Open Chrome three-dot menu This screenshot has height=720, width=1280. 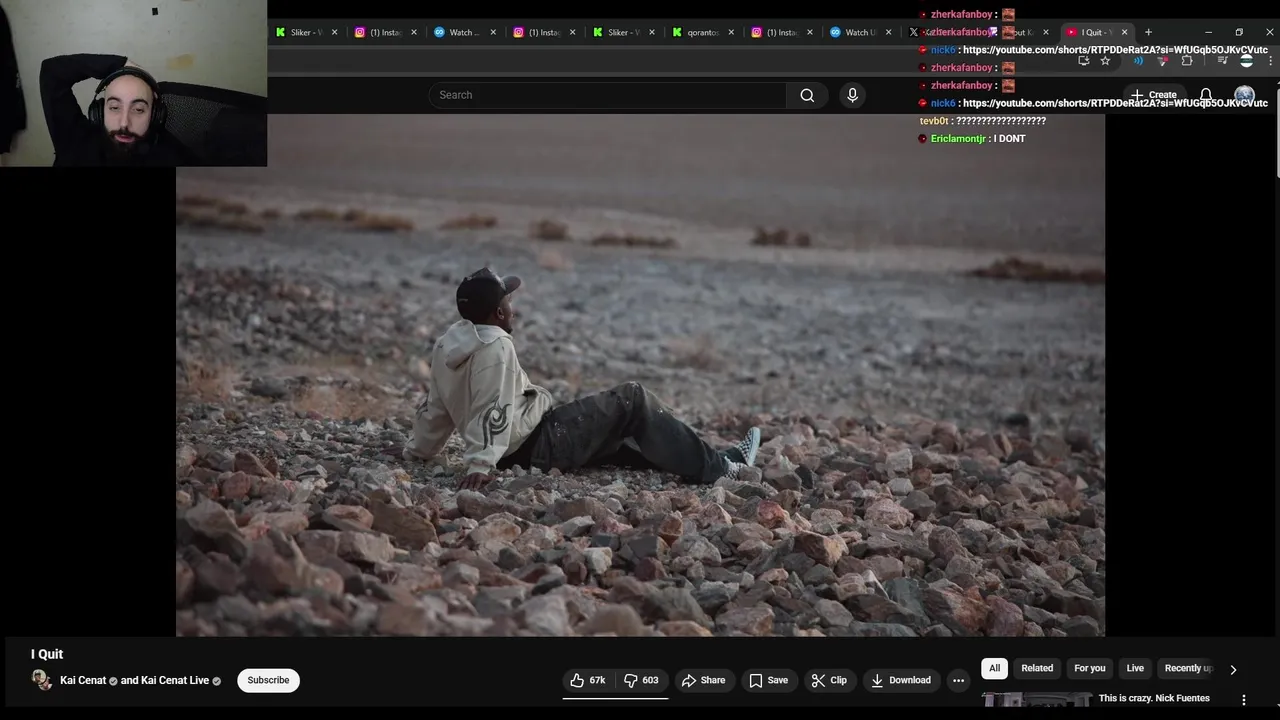pos(1270,61)
